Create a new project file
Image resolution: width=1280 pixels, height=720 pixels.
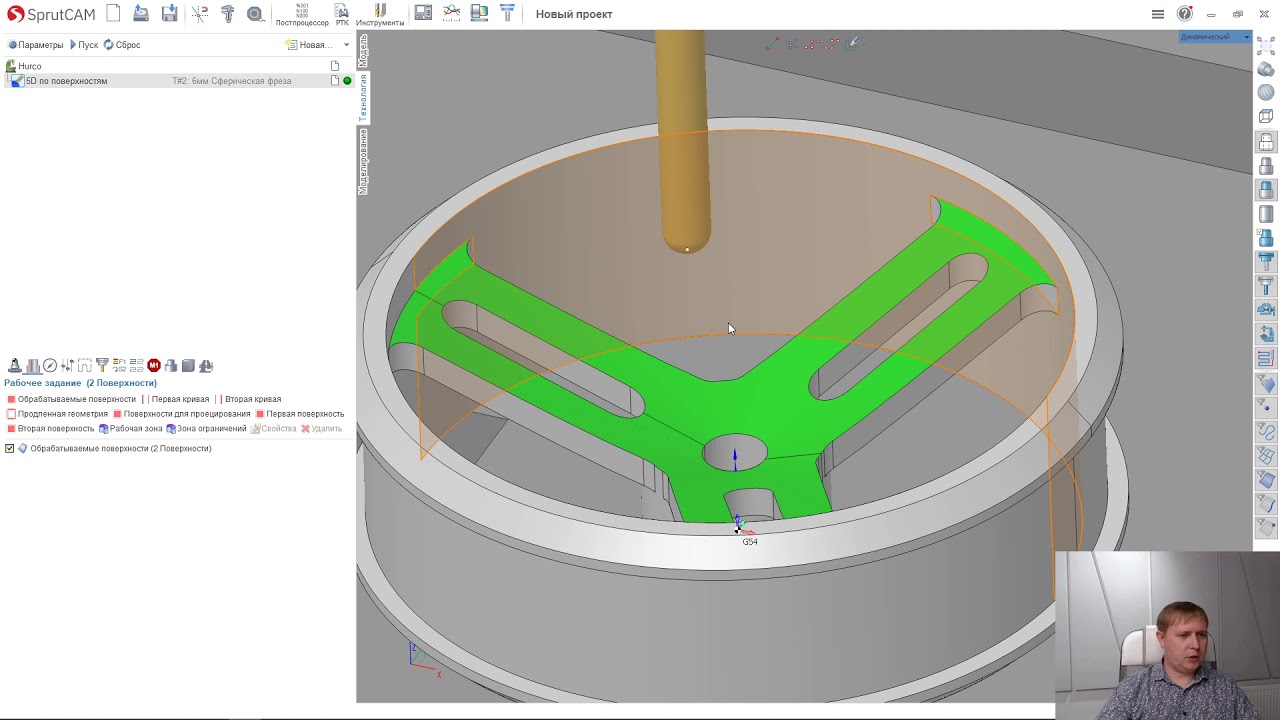point(113,14)
